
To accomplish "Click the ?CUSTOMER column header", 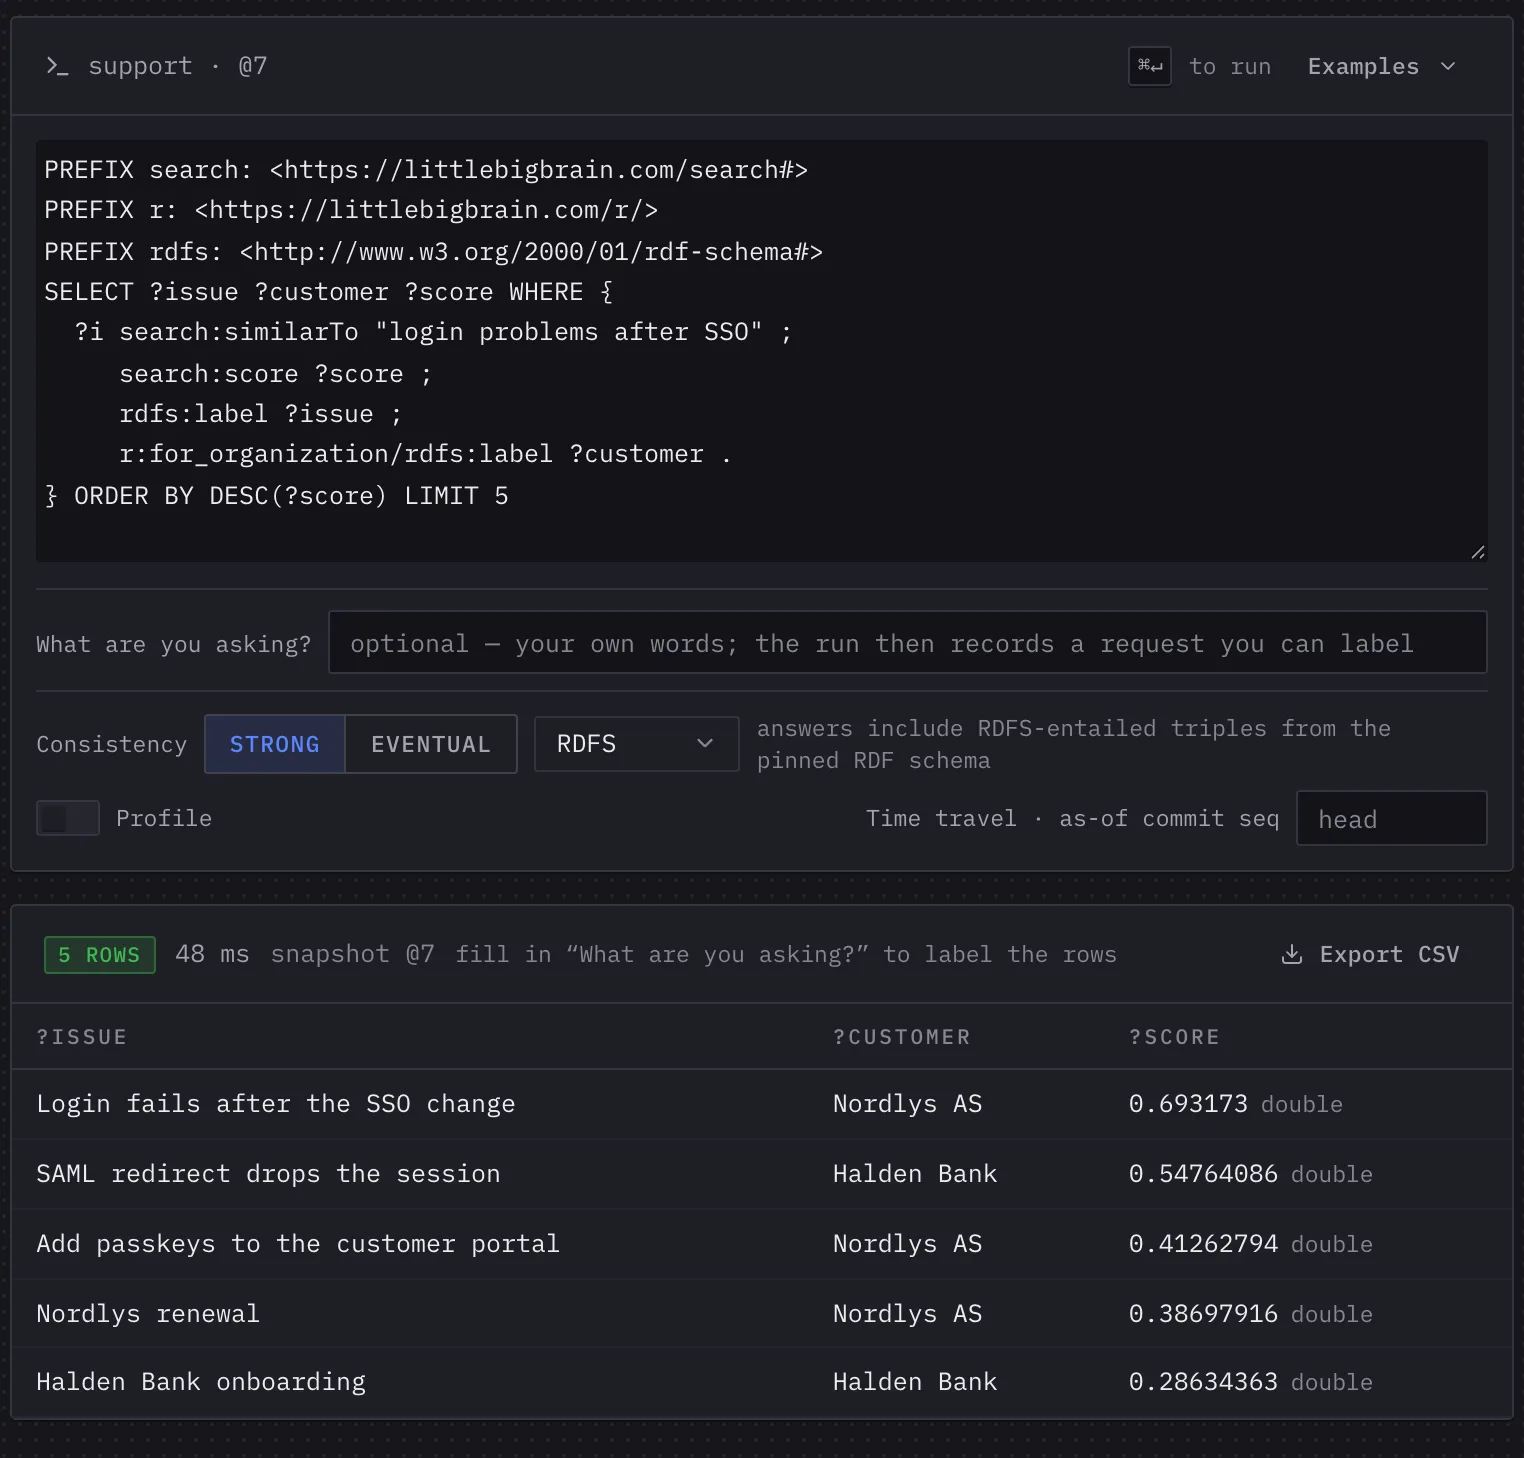I will (902, 1037).
